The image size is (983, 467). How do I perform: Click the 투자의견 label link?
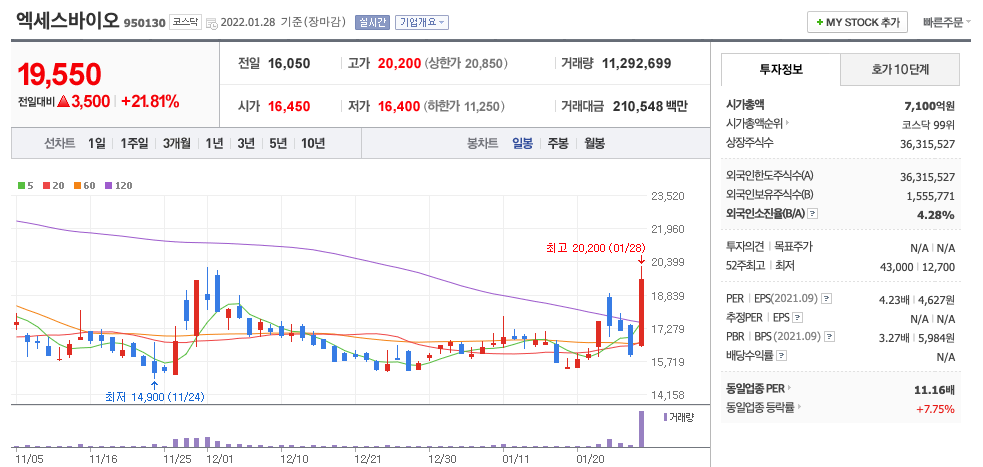click(x=745, y=247)
